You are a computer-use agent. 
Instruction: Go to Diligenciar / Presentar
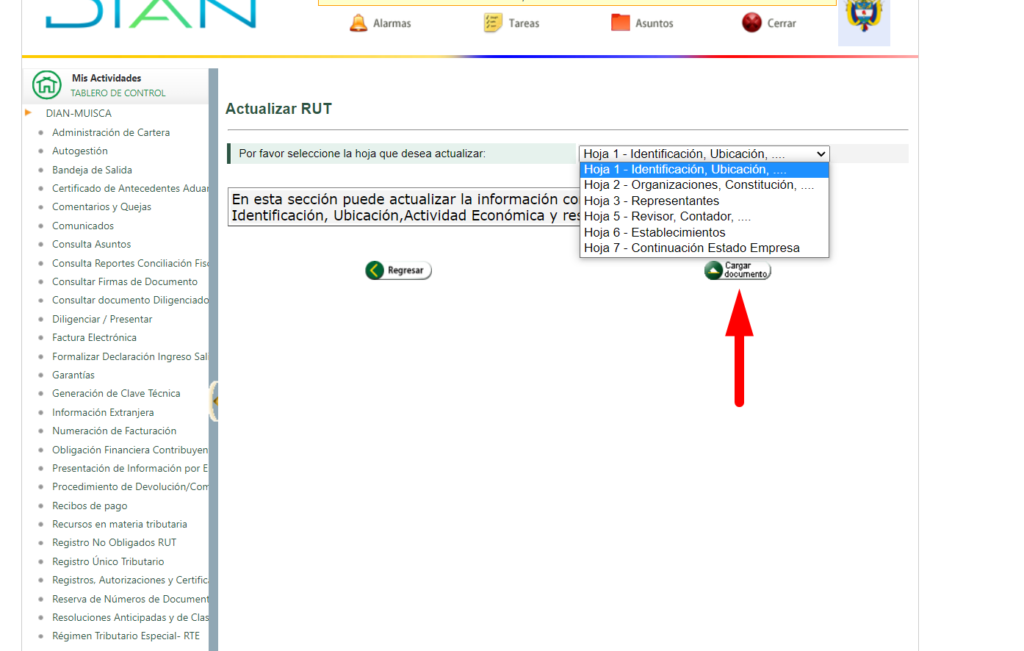(x=102, y=319)
